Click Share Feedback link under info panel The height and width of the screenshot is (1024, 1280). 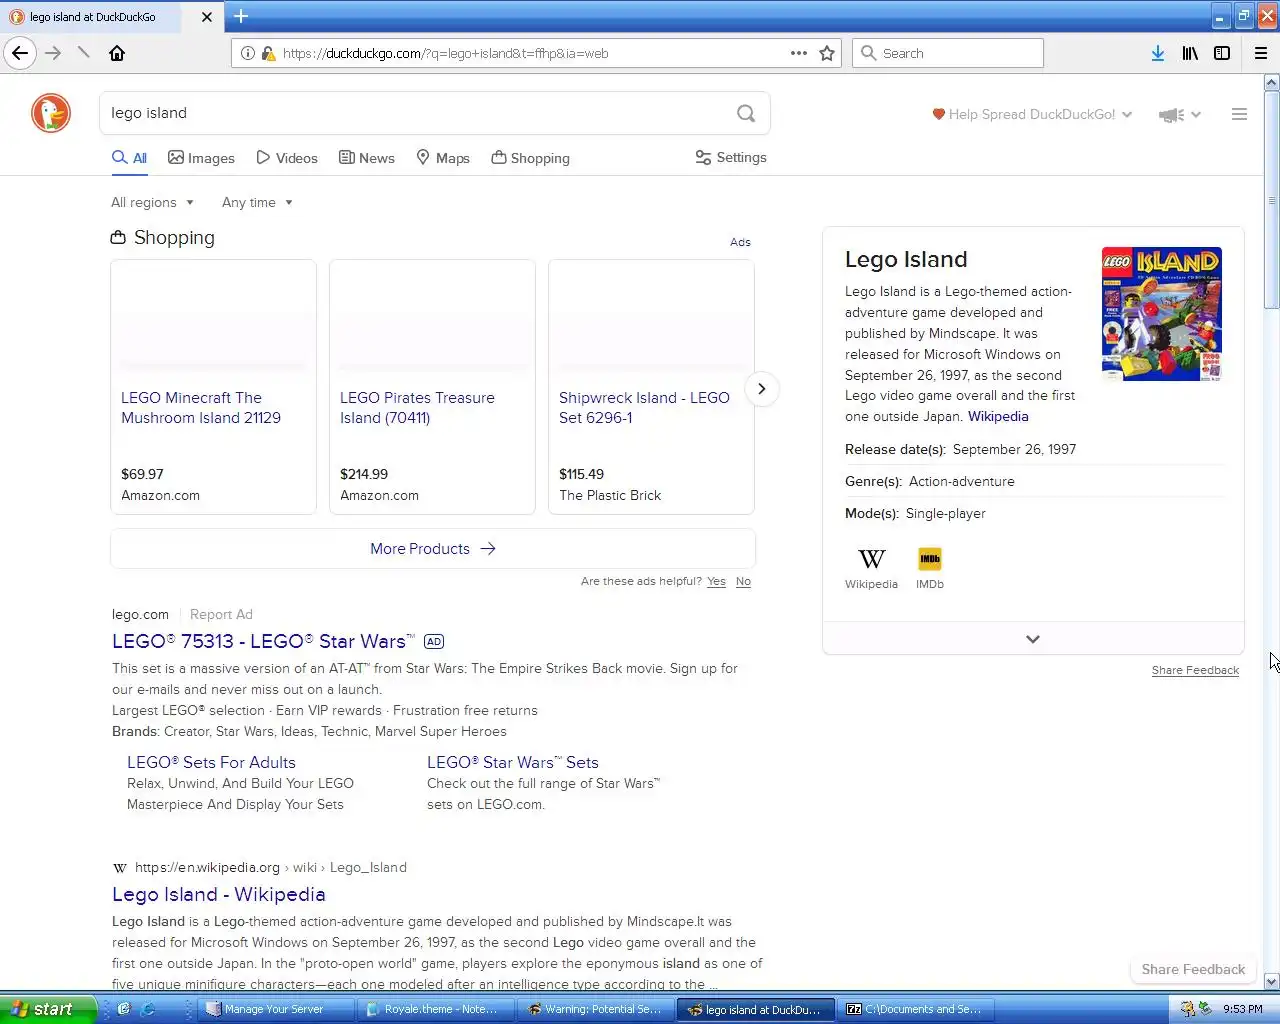coord(1195,671)
